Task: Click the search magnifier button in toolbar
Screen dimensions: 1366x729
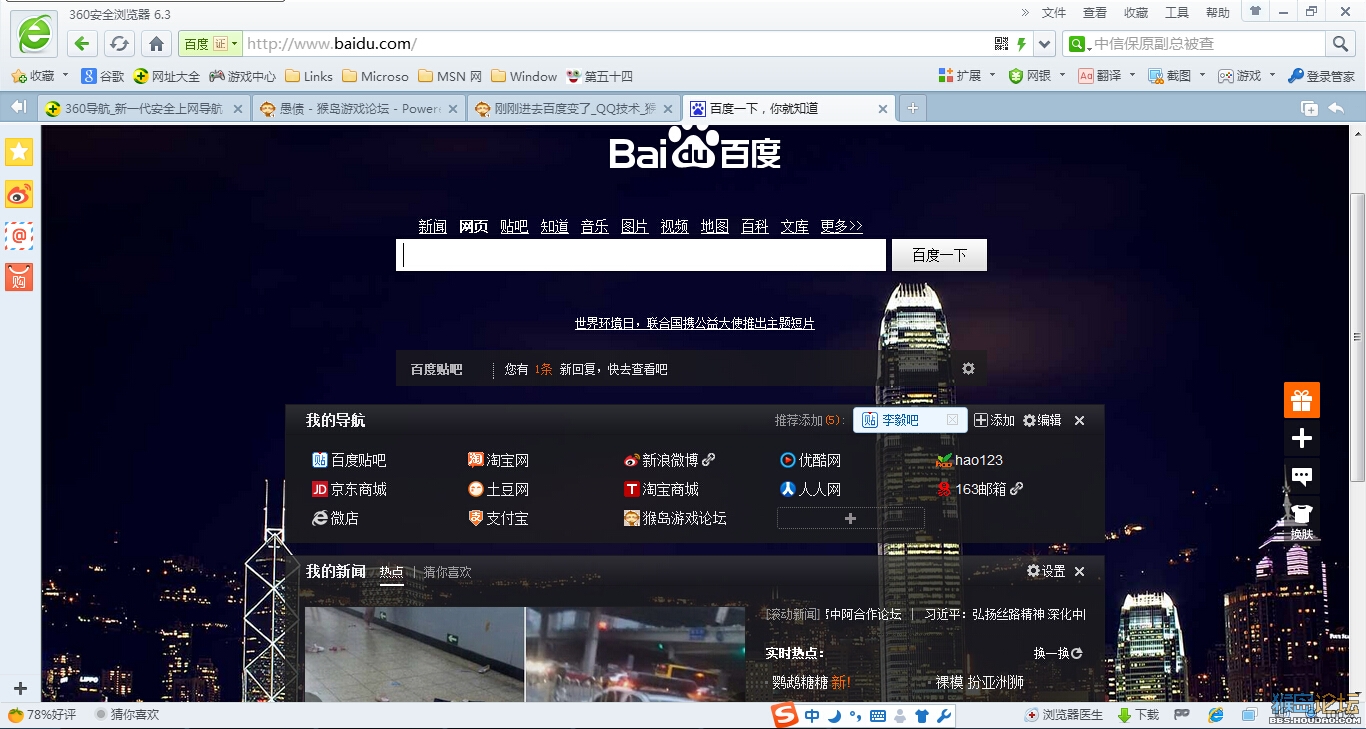Action: tap(1340, 44)
